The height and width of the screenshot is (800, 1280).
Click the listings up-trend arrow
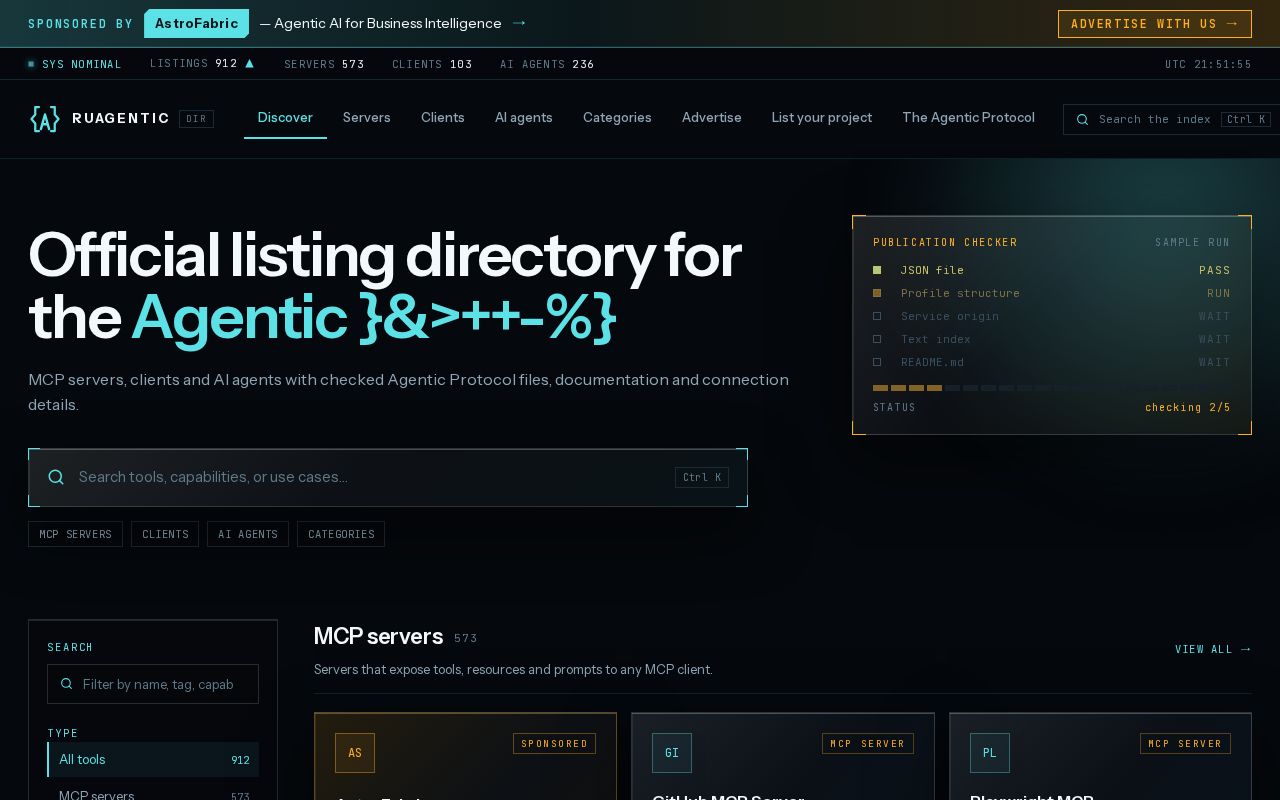pos(249,63)
